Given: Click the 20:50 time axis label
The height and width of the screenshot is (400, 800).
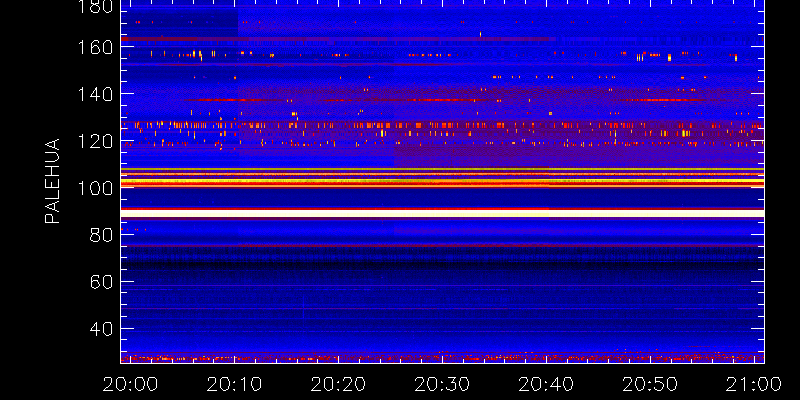Looking at the screenshot, I should coord(650,384).
